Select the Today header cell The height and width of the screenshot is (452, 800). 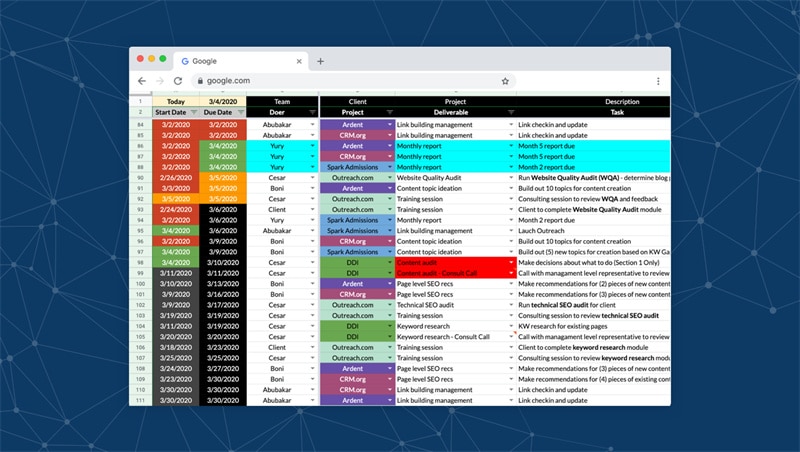(x=176, y=102)
